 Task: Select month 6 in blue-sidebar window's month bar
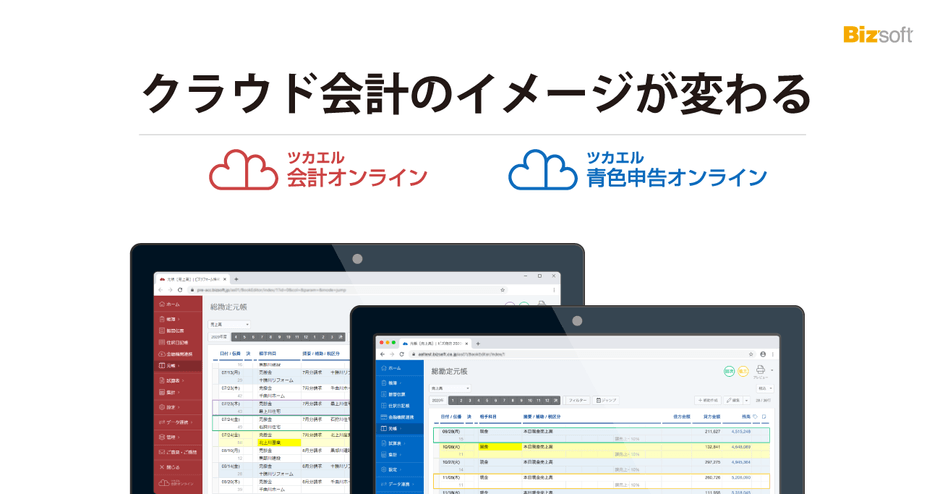[496, 400]
